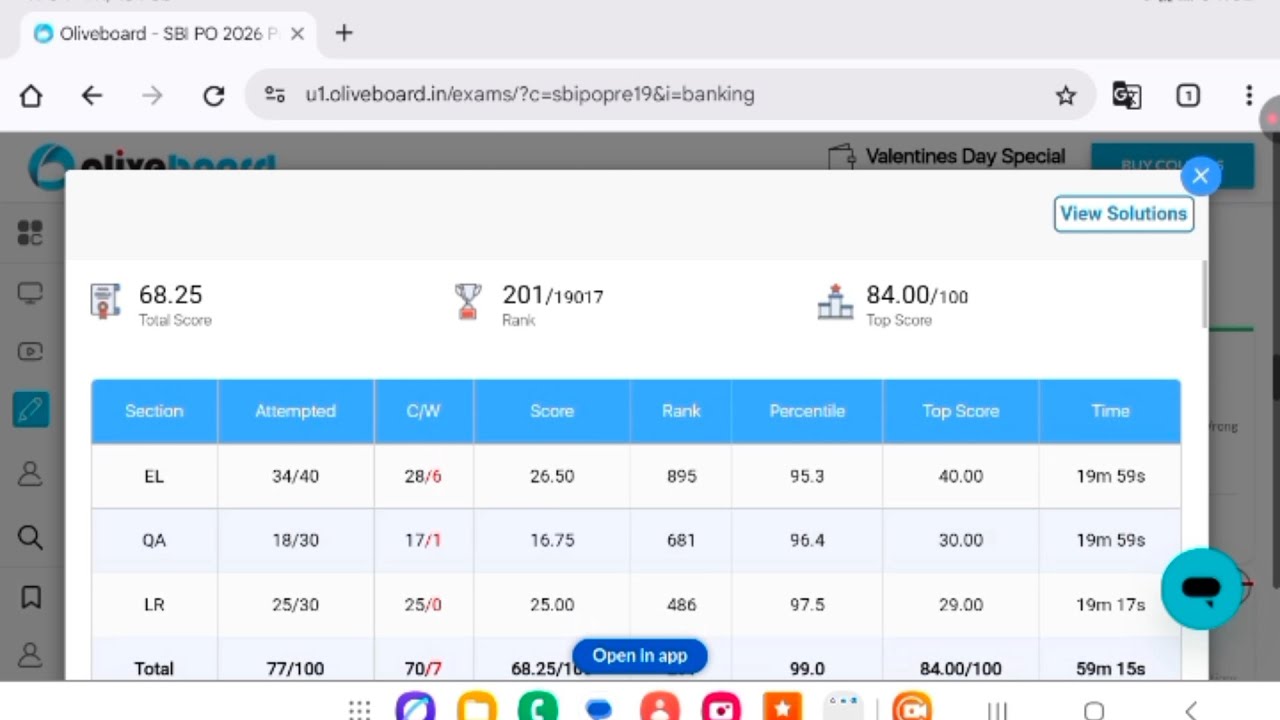Tap the browser home icon

31,95
